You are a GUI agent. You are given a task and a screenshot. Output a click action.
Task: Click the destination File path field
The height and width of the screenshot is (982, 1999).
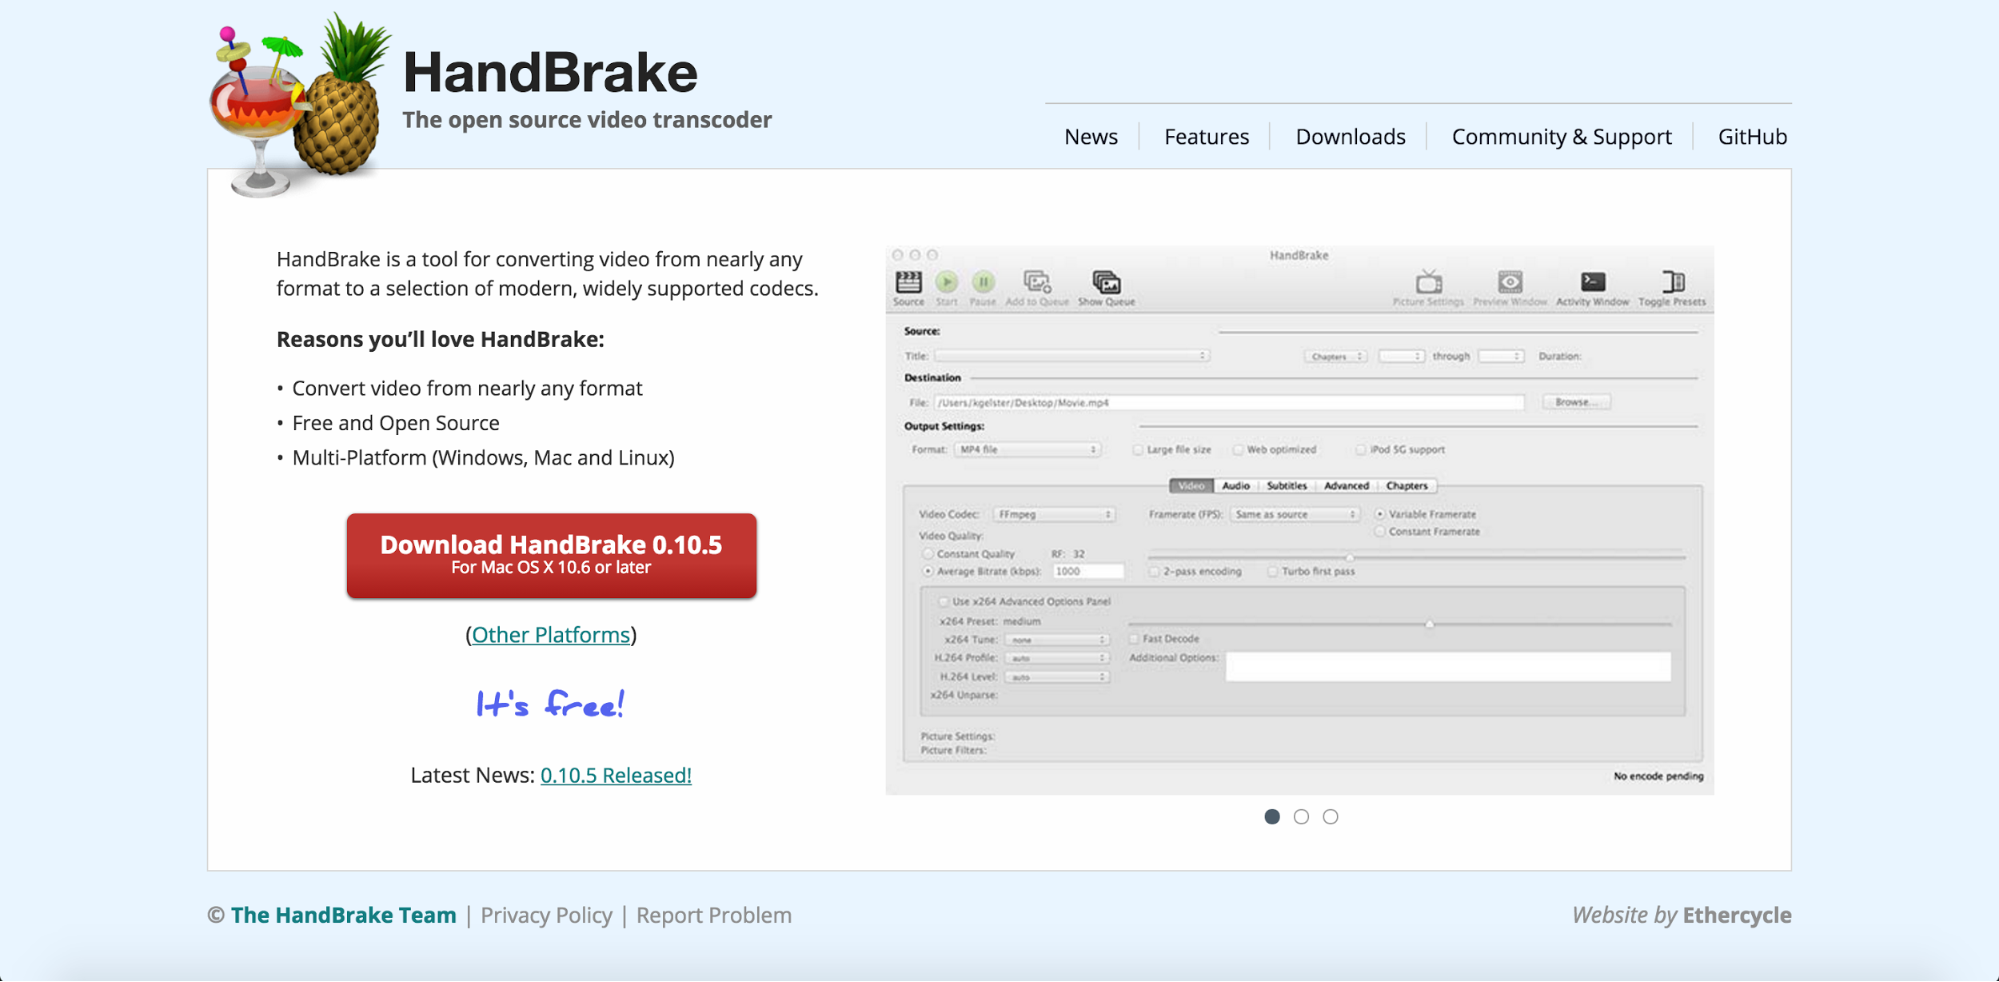(1229, 403)
